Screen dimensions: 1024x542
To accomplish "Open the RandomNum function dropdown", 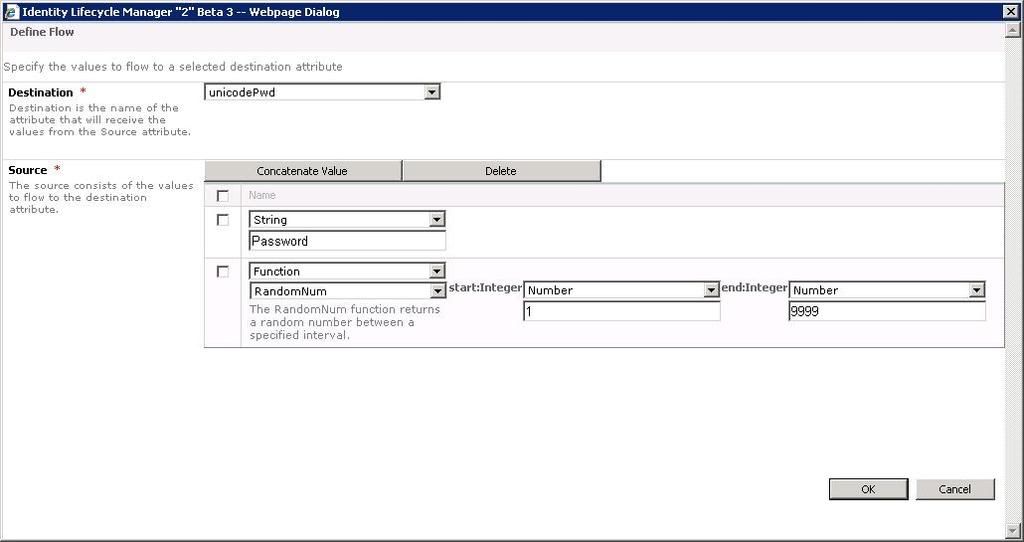I will pyautogui.click(x=347, y=291).
